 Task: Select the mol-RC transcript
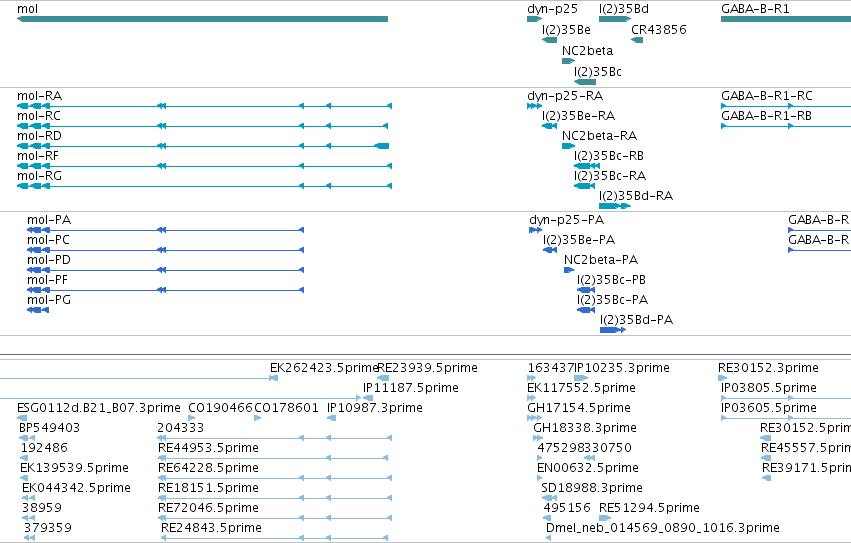pyautogui.click(x=202, y=126)
